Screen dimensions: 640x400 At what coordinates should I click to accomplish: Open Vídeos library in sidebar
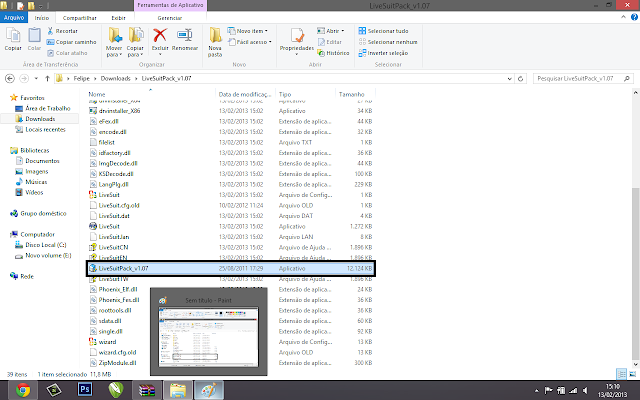(x=29, y=192)
